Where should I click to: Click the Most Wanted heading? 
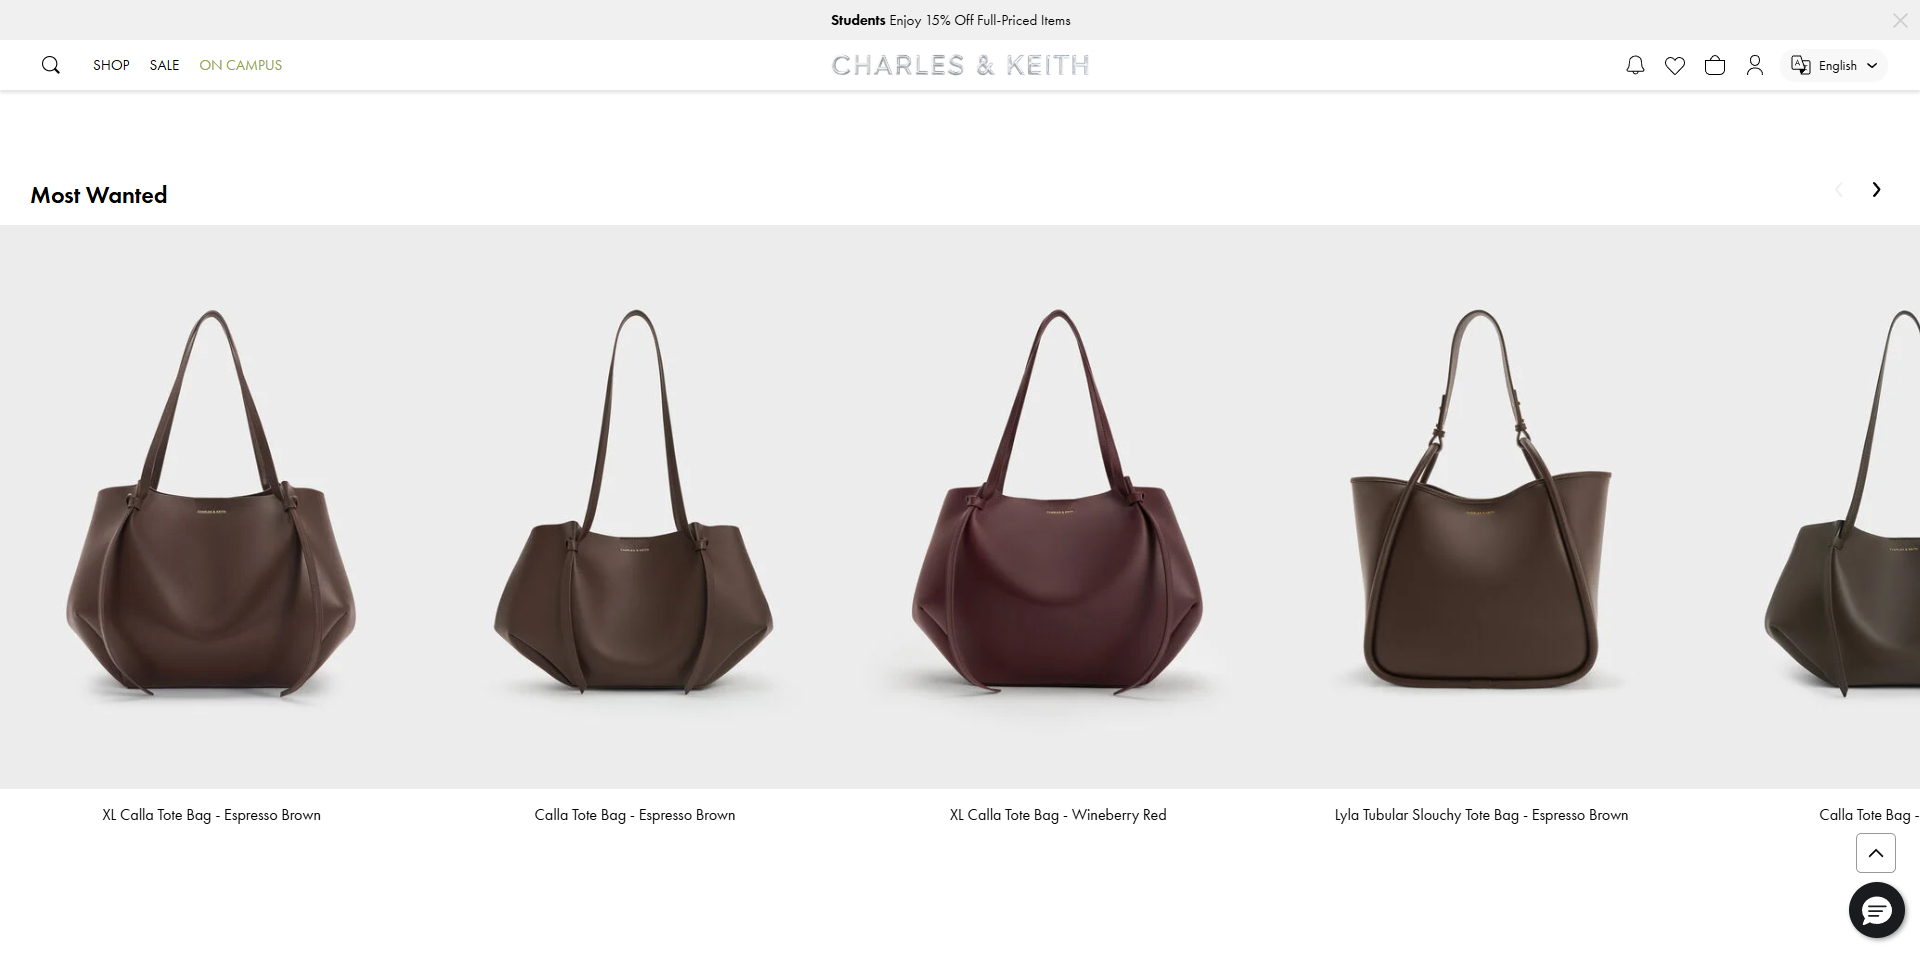point(99,195)
